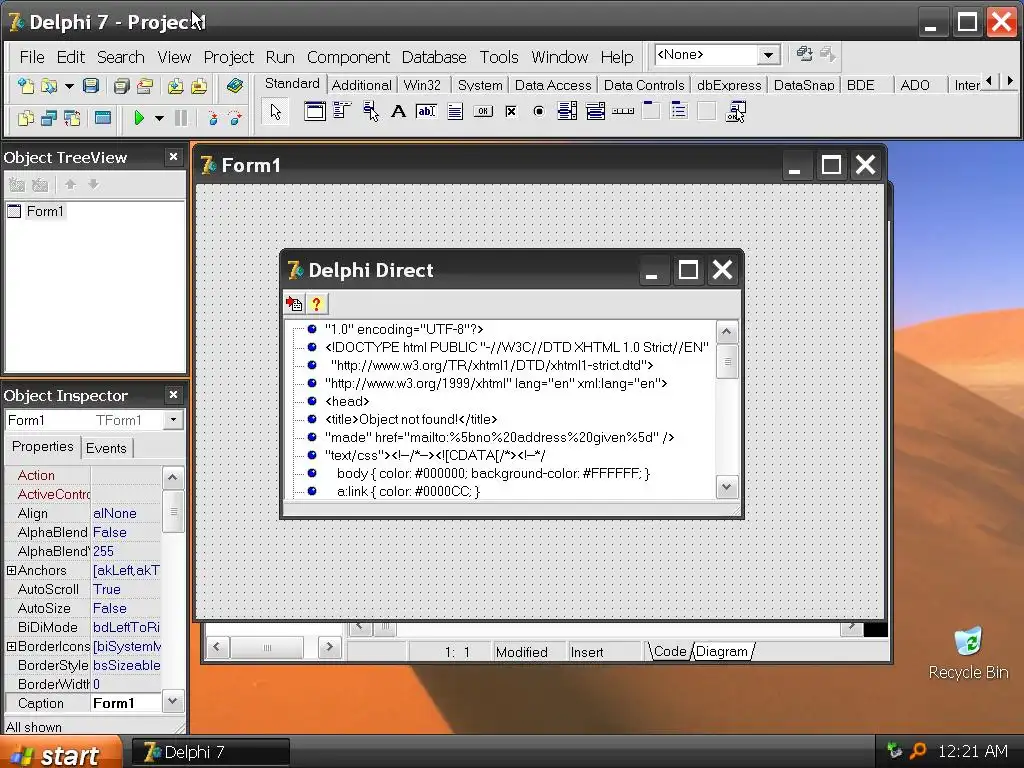Select the ListBox component icon
The width and height of the screenshot is (1024, 768).
pos(567,112)
